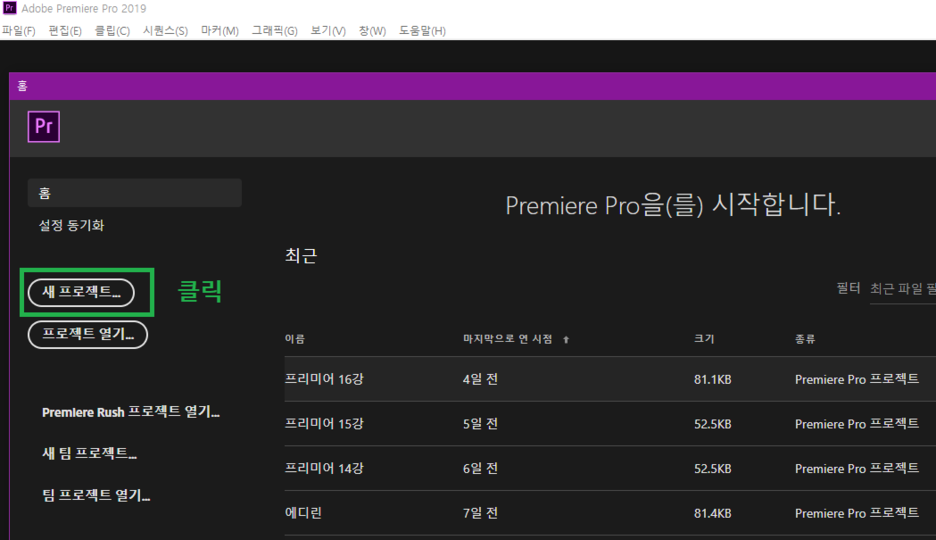The image size is (936, 540).
Task: Click the sort arrow next to 마지막으로 연 시점
Action: coord(566,340)
